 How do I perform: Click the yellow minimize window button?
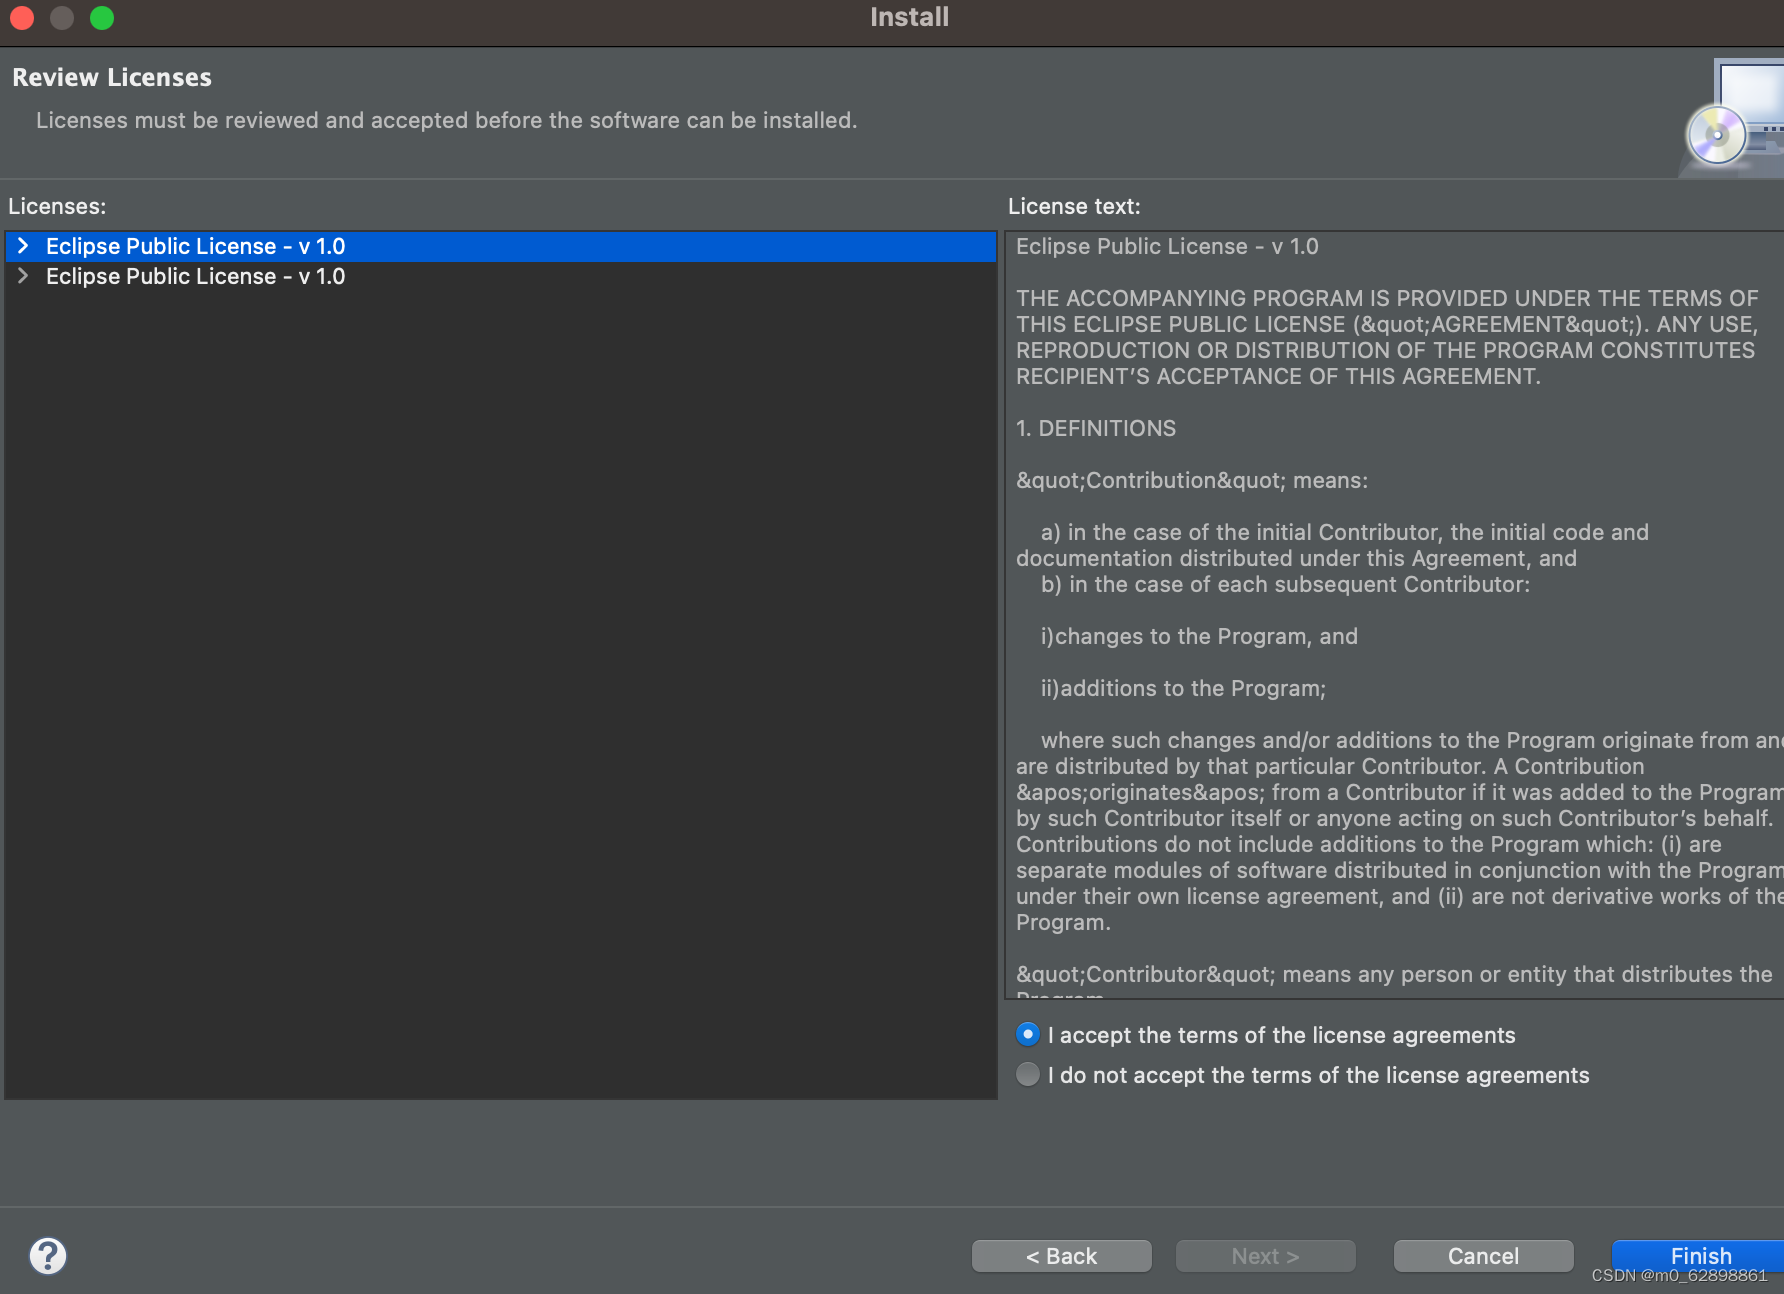[x=61, y=18]
